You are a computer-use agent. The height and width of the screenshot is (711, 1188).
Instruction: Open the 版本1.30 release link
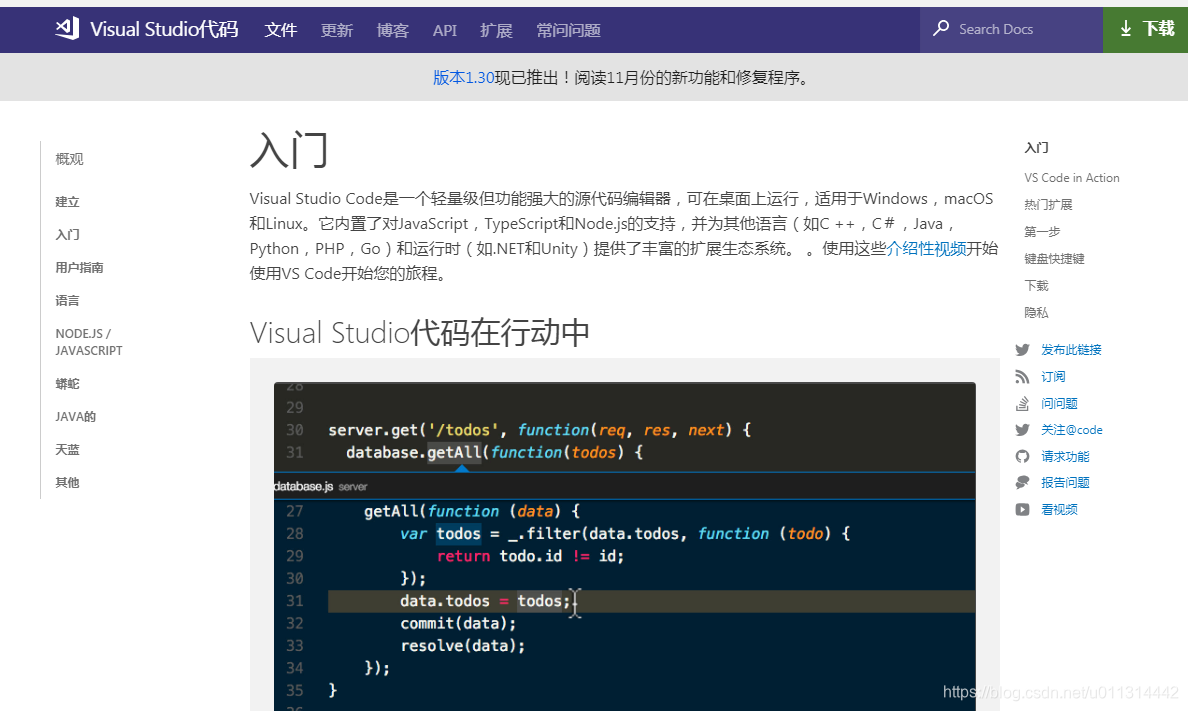pos(464,77)
